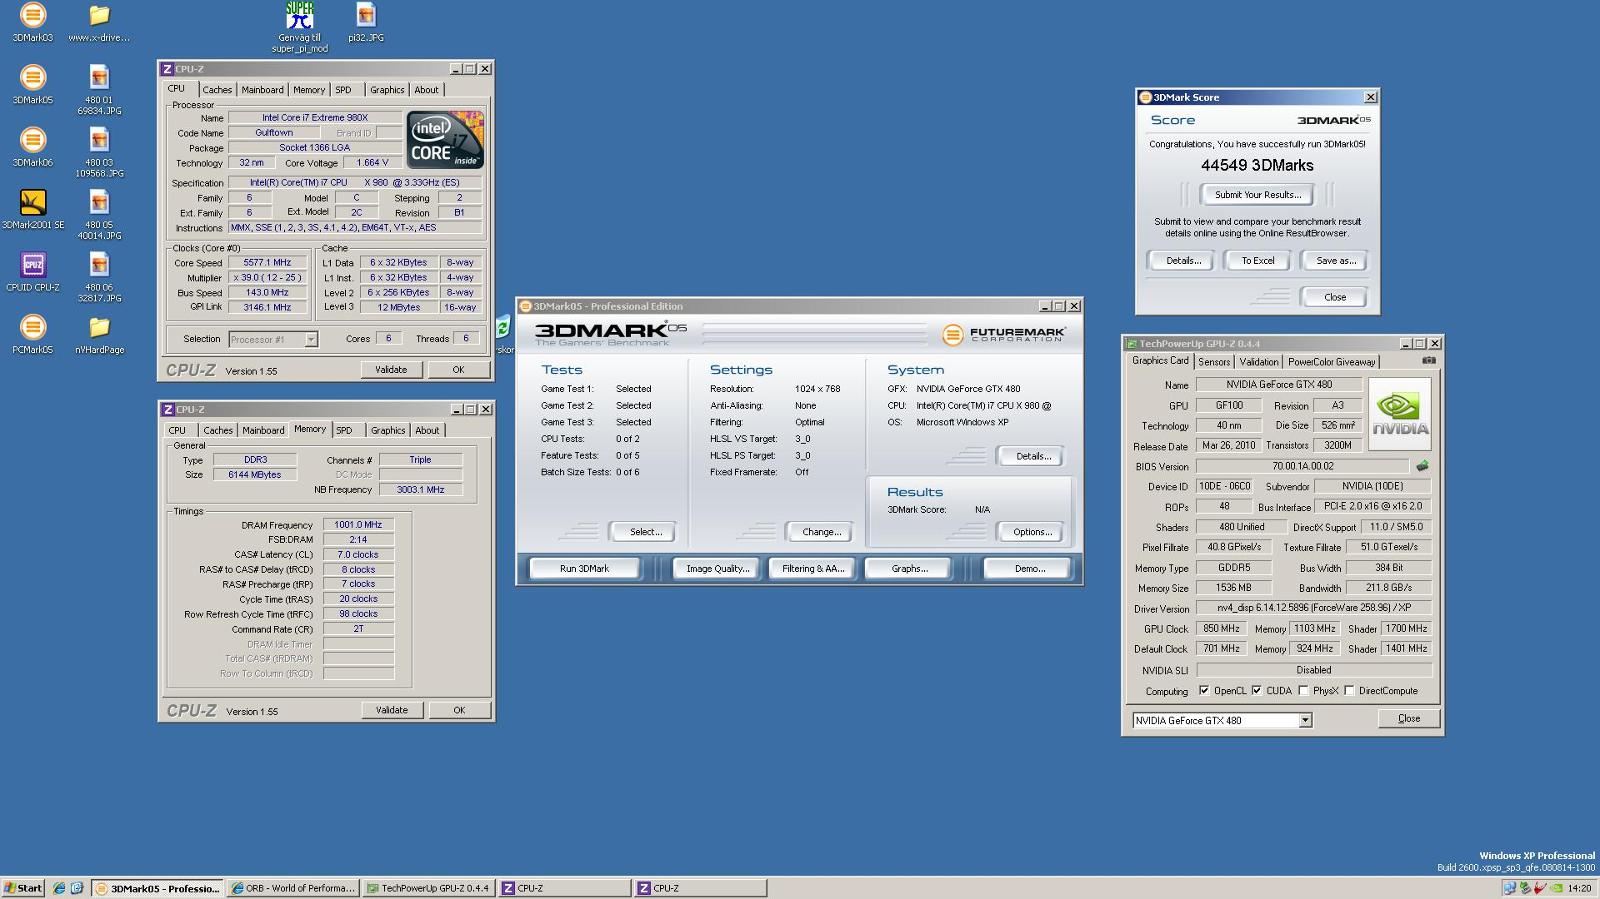This screenshot has height=899, width=1600.
Task: Open the www.x-drive folder on desktop
Action: coord(99,23)
